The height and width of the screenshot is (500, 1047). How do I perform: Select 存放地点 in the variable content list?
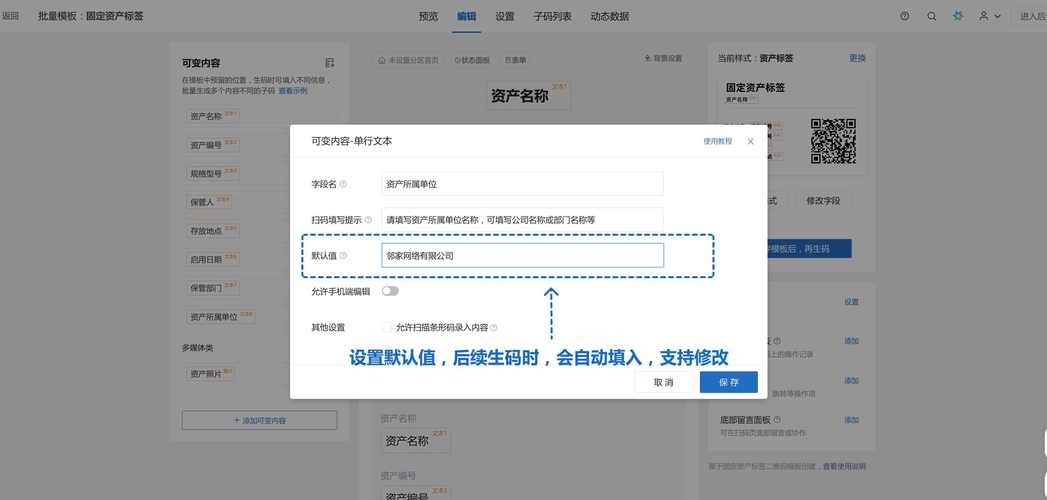[x=213, y=231]
